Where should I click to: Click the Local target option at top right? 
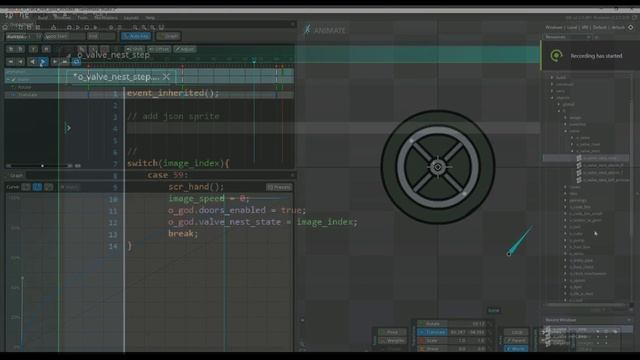[x=572, y=27]
